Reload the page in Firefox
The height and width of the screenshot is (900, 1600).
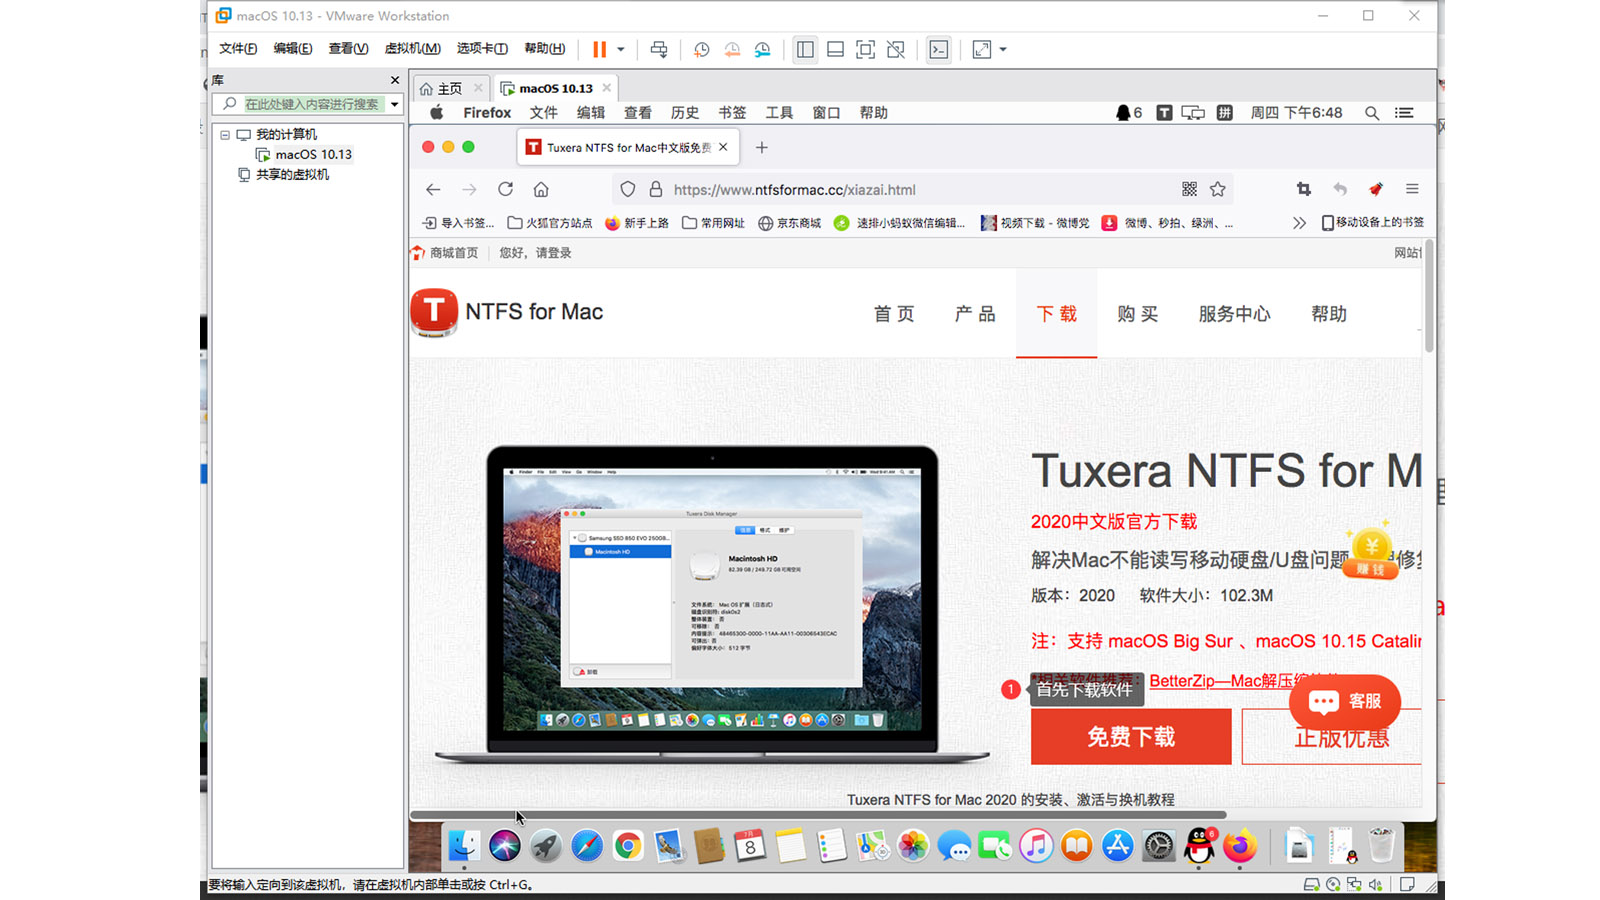506,189
